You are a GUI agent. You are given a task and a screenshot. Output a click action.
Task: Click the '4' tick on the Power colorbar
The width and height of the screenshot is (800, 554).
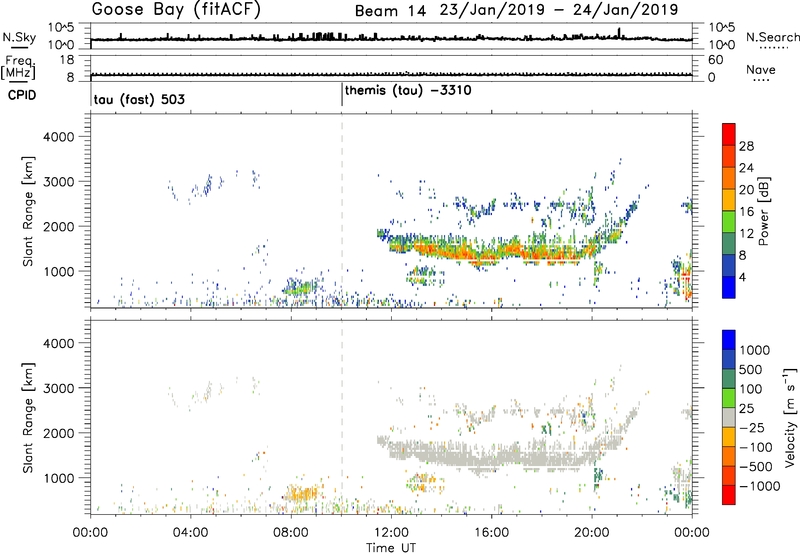tap(743, 277)
